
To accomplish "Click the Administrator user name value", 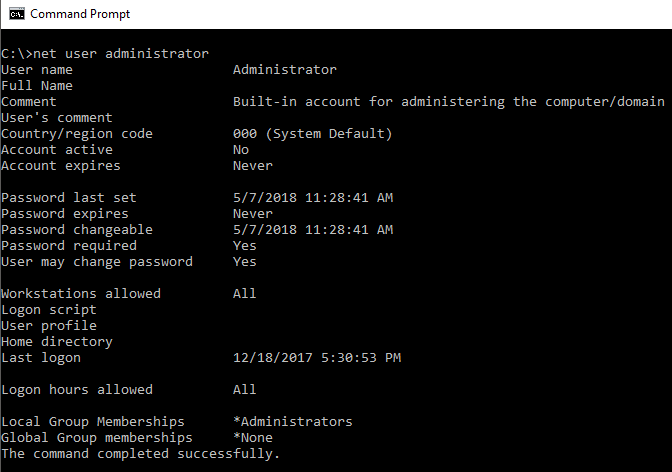I will pyautogui.click(x=284, y=70).
